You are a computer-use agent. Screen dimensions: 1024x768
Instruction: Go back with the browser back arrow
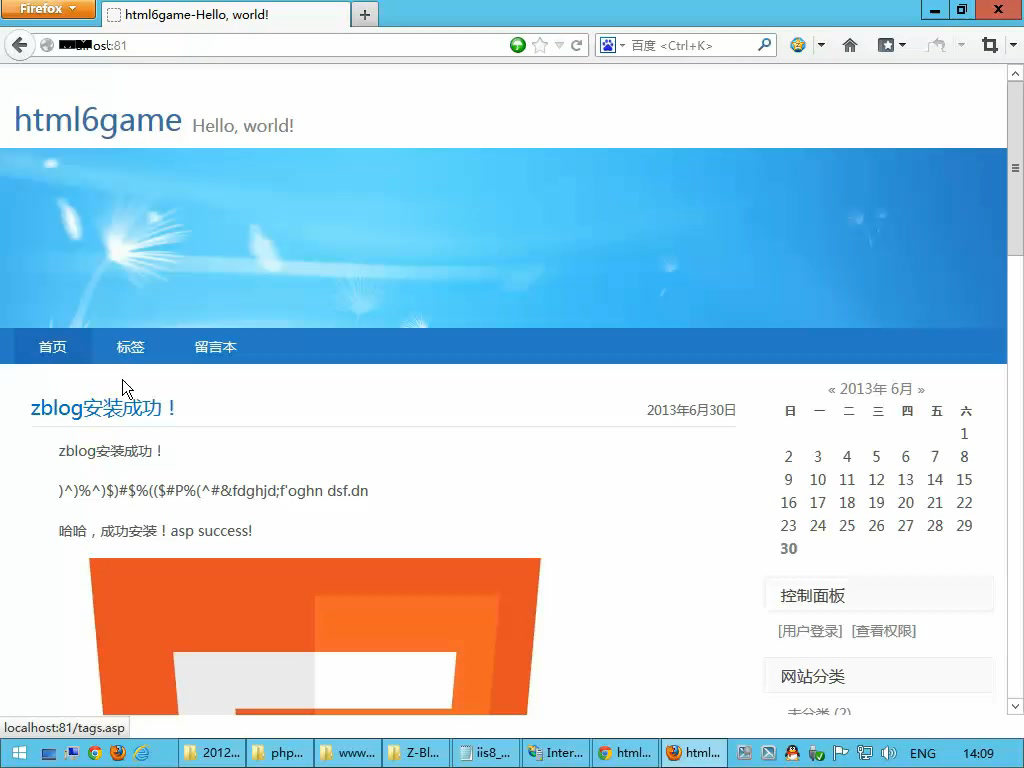20,45
